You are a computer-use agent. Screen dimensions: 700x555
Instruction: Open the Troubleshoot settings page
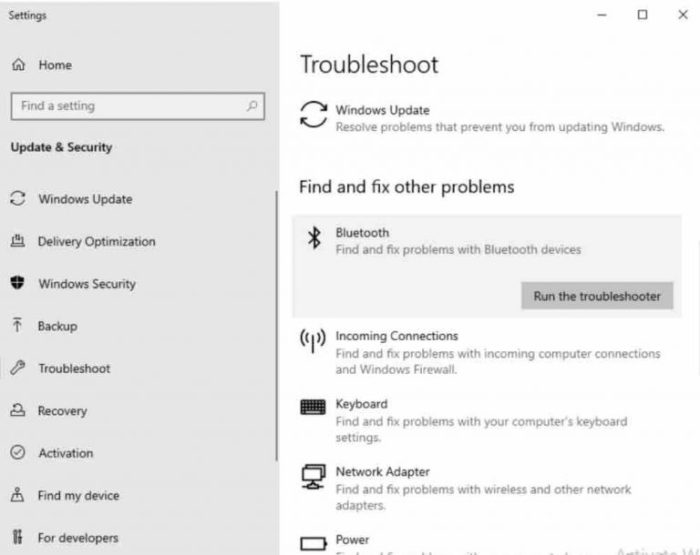click(74, 369)
